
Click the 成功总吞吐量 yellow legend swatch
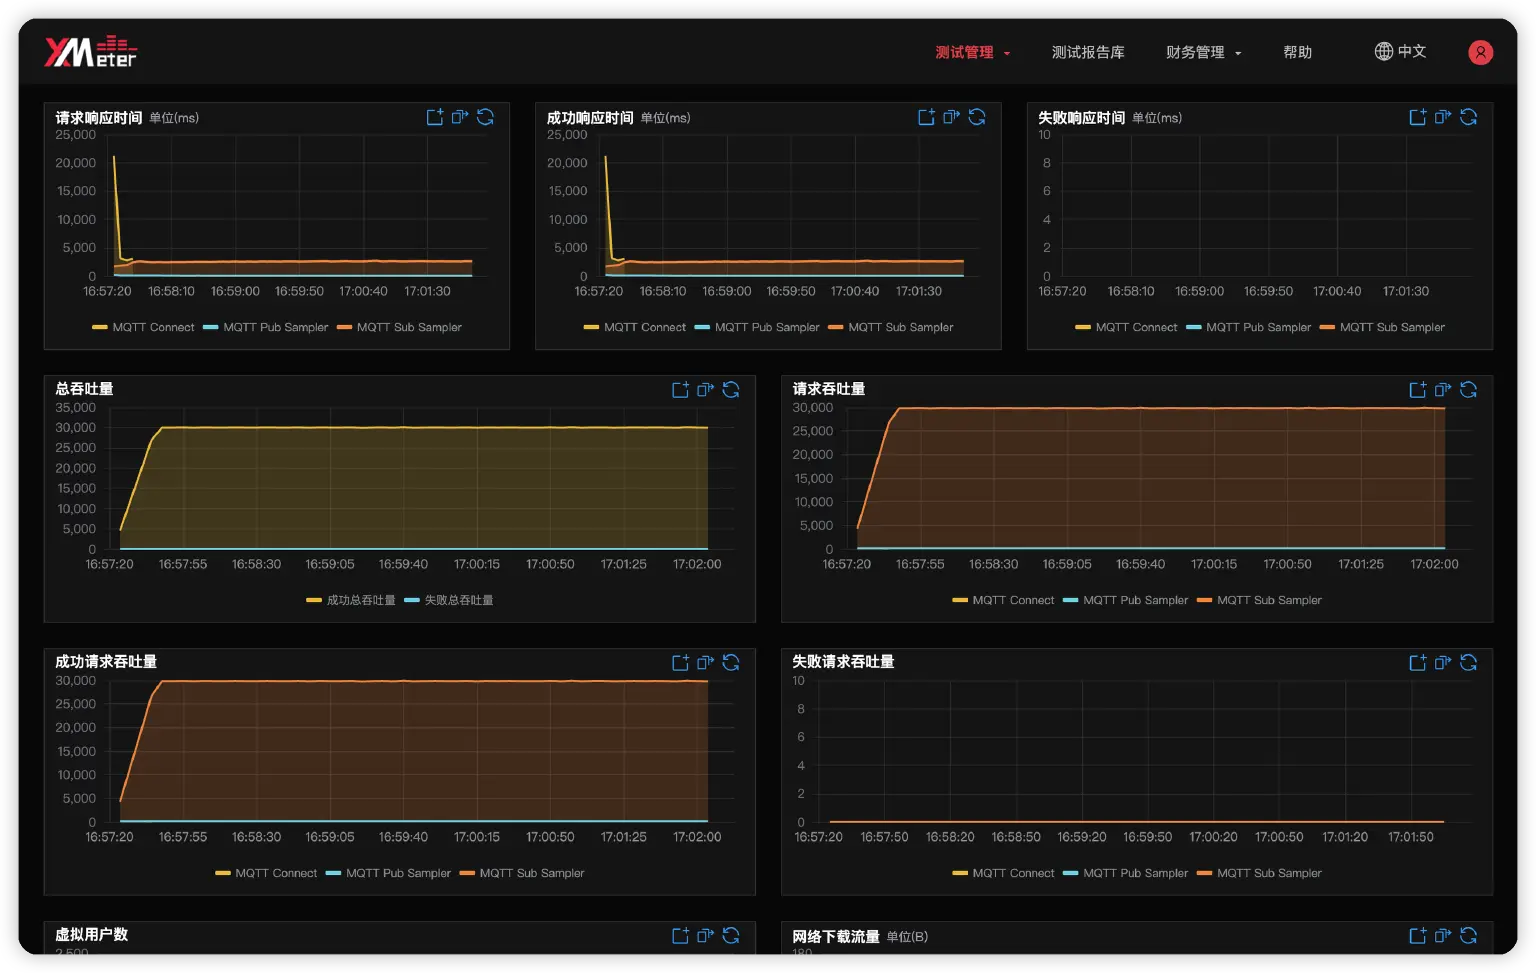tap(314, 600)
